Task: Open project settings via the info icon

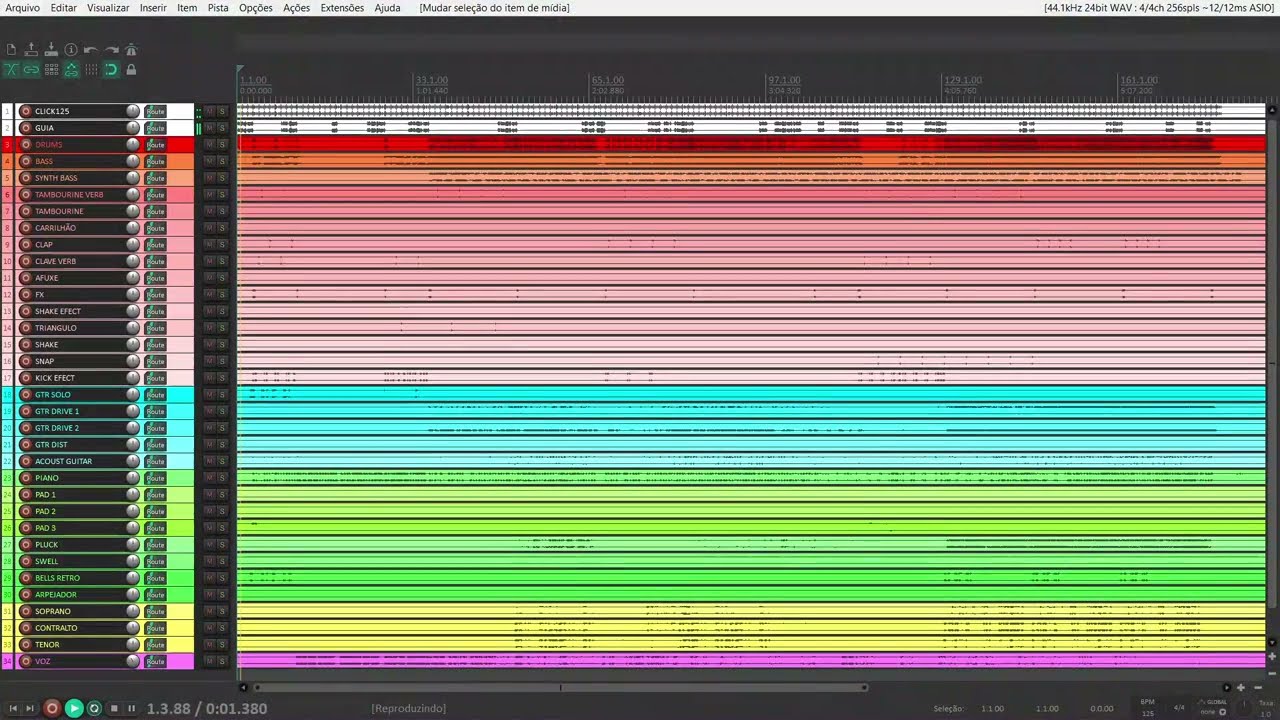Action: (x=71, y=50)
